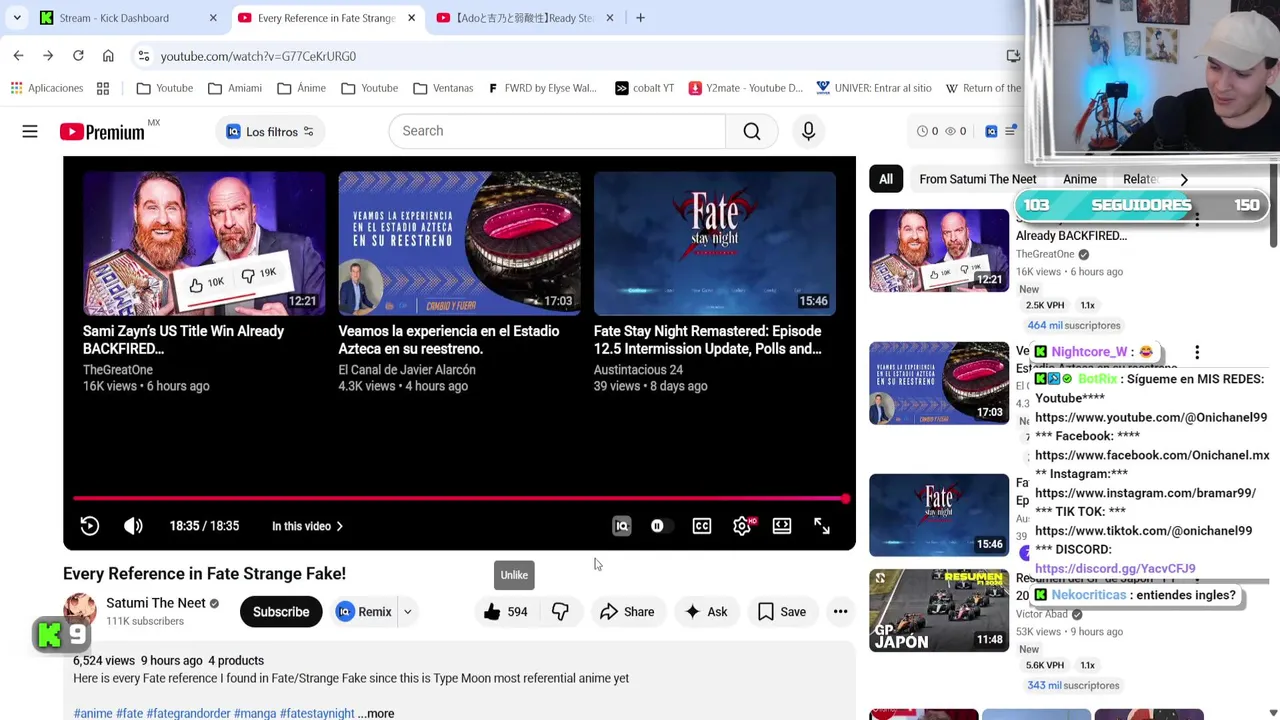Open Y2mate Youtube Downloader bookmark

point(745,88)
